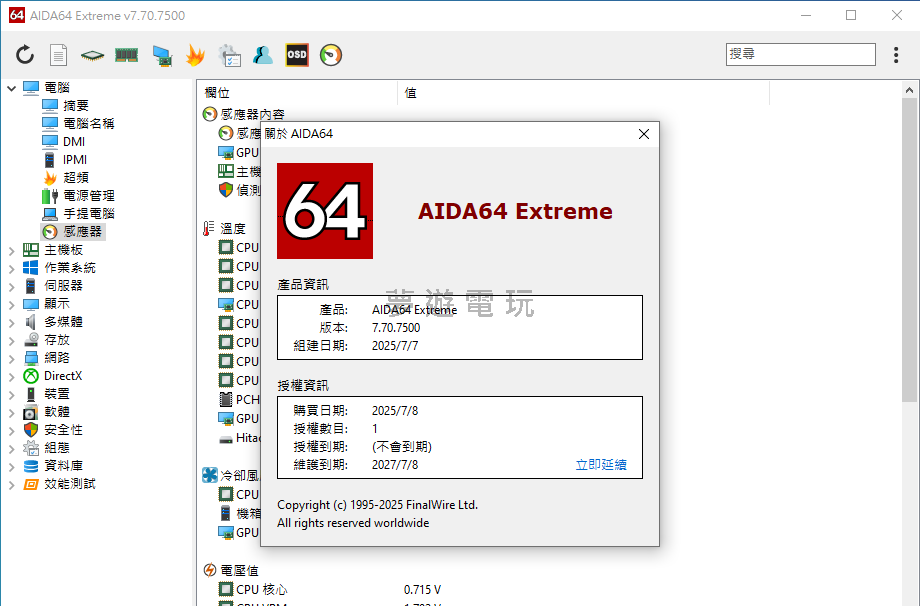Expand the 伺服器 tree node
Screen dimensions: 920x606
pyautogui.click(x=11, y=287)
